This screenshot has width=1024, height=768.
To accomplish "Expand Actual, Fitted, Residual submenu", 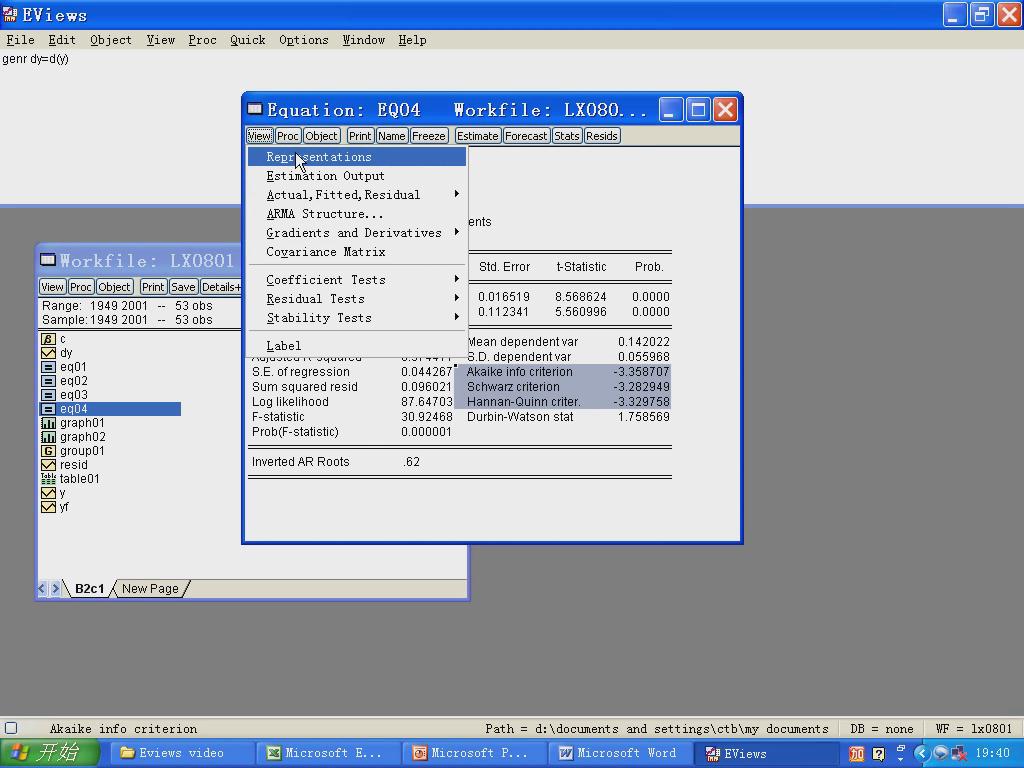I will click(357, 195).
